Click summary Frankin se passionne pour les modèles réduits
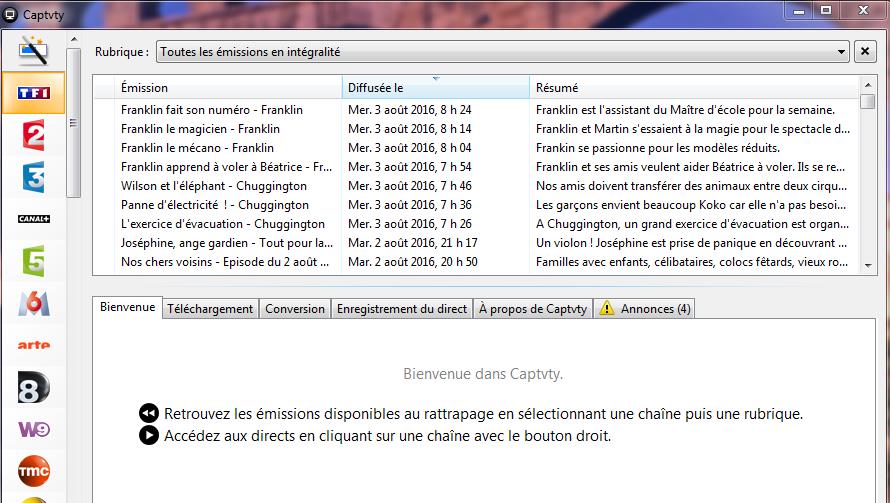 [658, 148]
